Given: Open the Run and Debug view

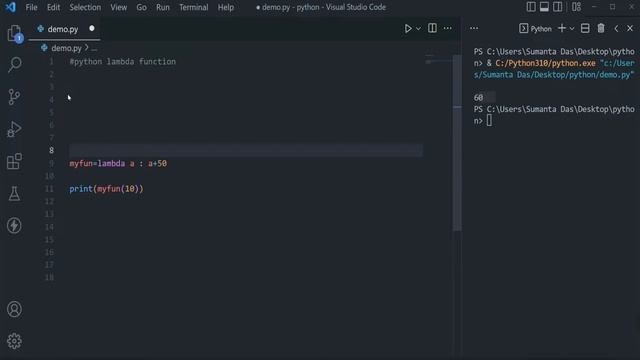Looking at the screenshot, I should (x=14, y=129).
